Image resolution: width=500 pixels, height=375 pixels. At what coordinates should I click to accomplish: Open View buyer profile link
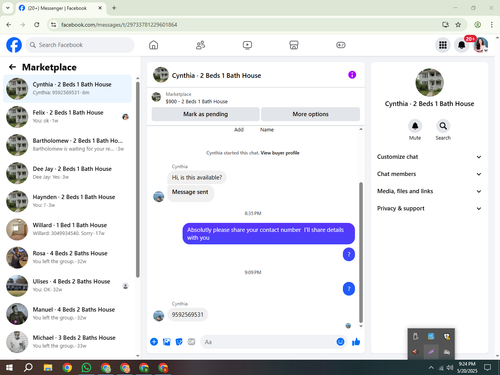point(280,153)
